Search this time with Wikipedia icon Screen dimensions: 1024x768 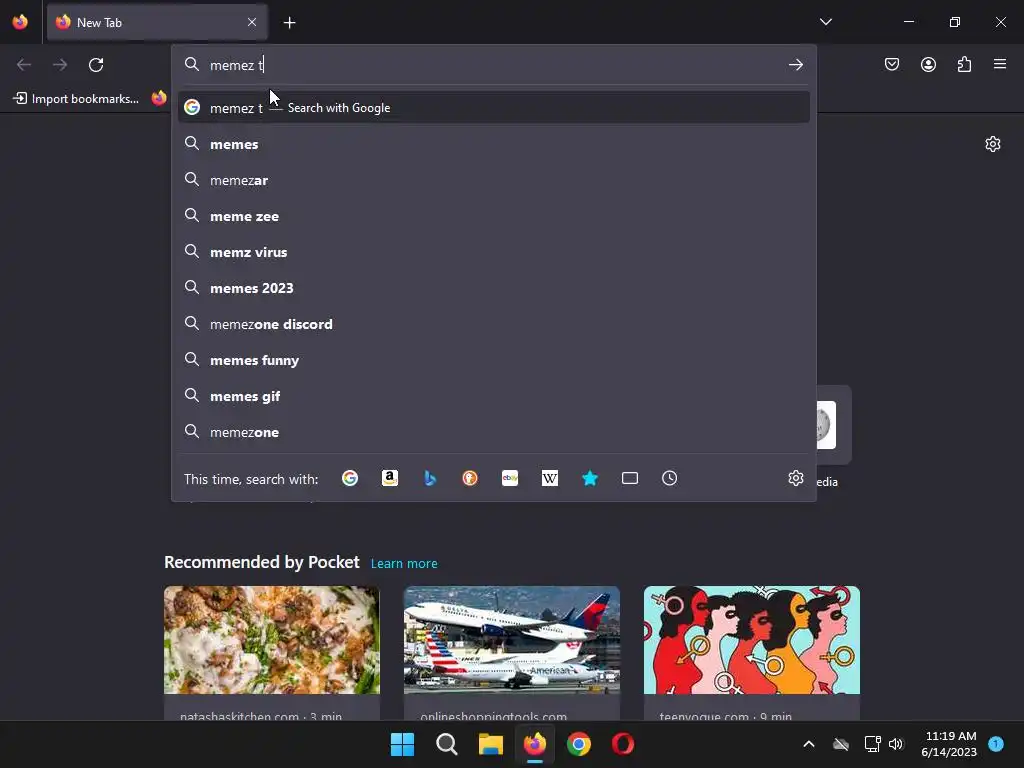[550, 478]
